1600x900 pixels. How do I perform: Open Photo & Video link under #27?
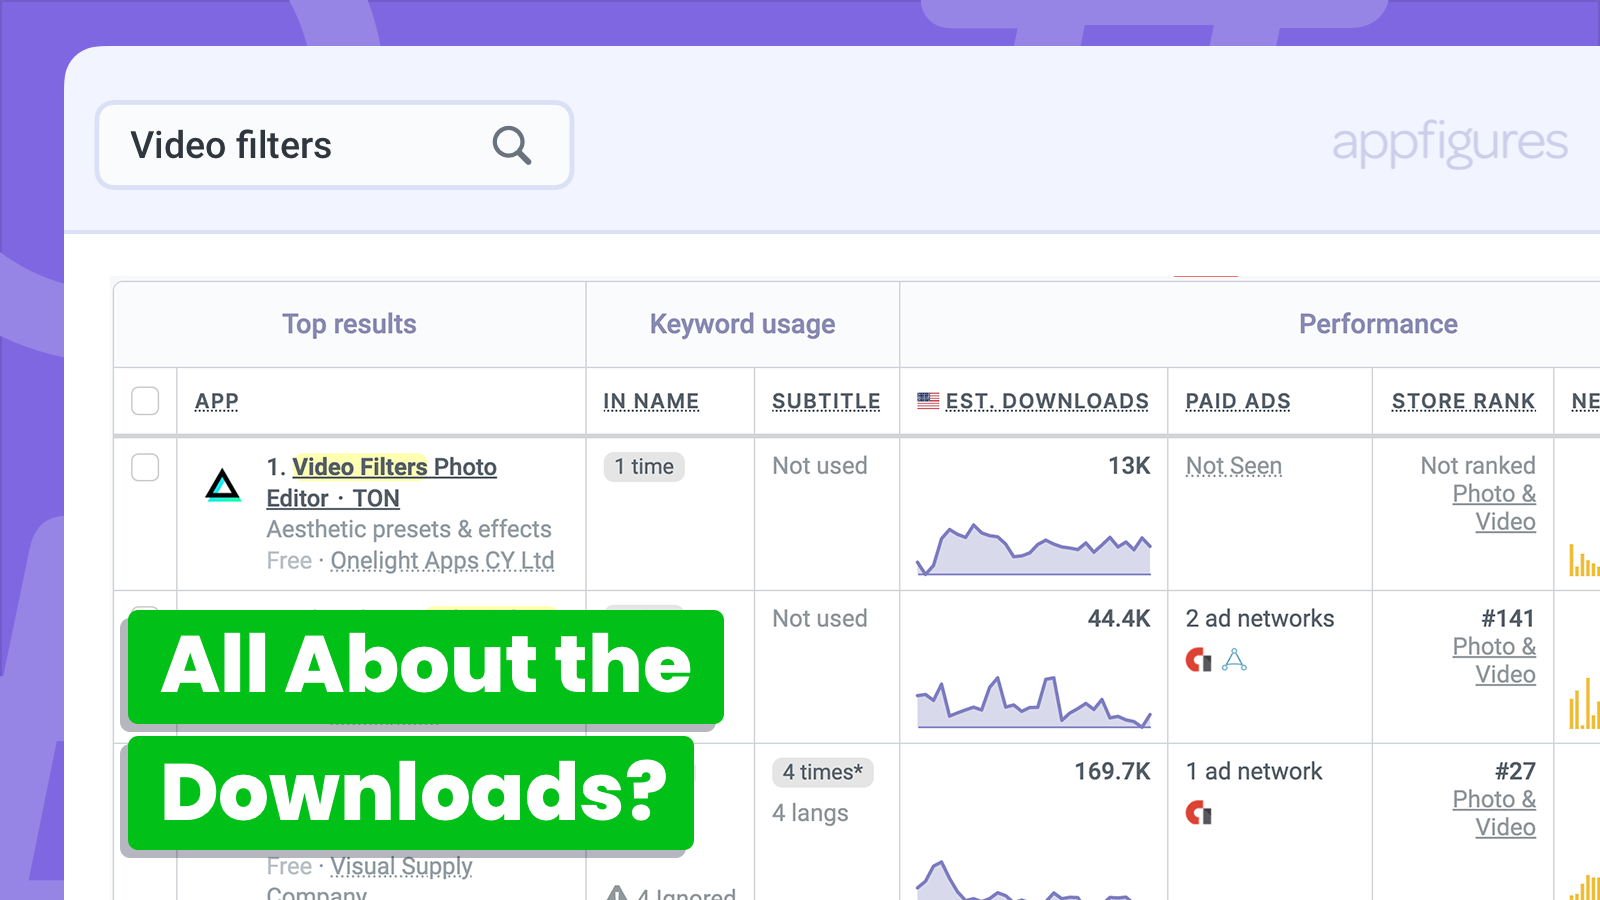point(1494,814)
